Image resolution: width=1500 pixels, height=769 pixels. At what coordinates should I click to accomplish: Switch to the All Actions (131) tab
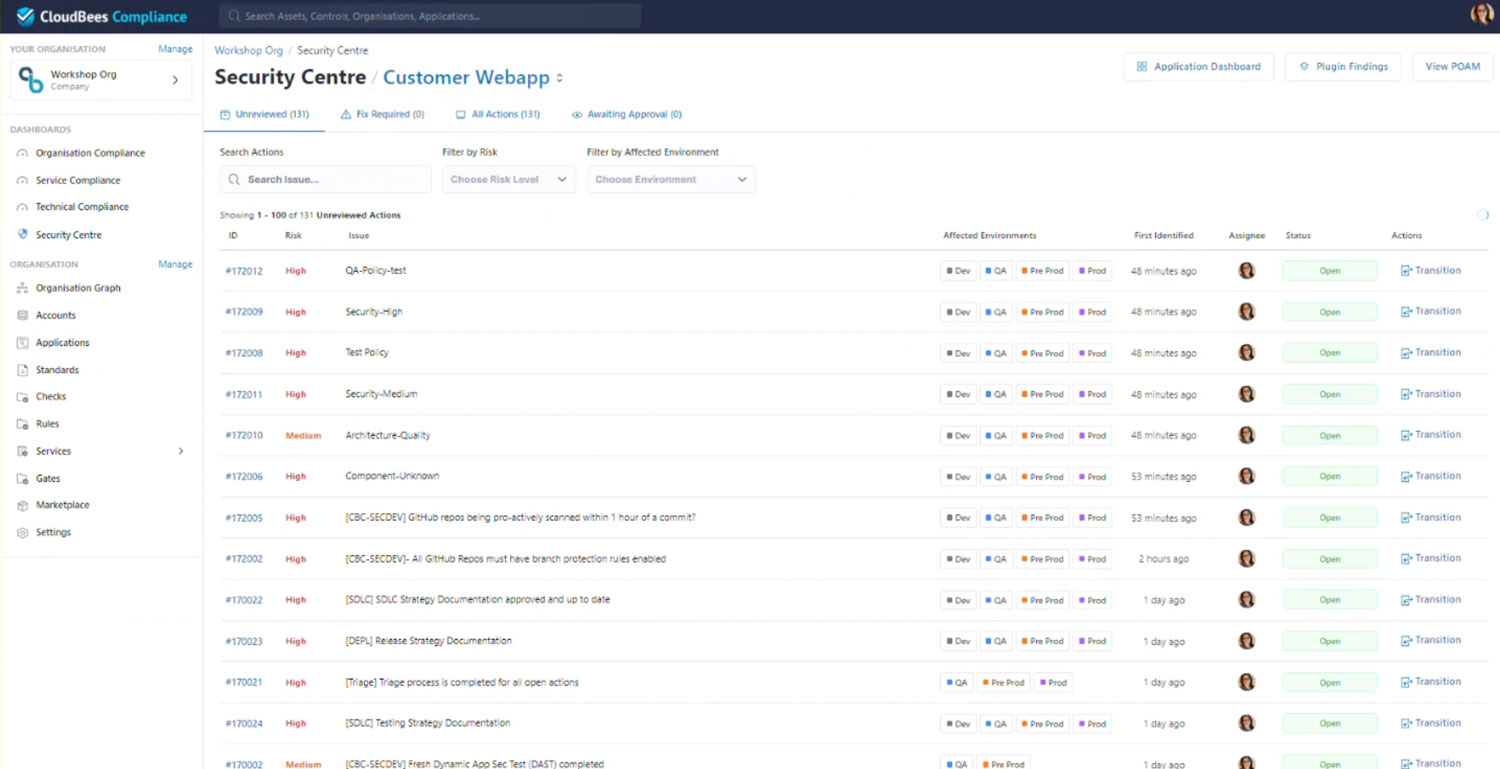coord(498,114)
